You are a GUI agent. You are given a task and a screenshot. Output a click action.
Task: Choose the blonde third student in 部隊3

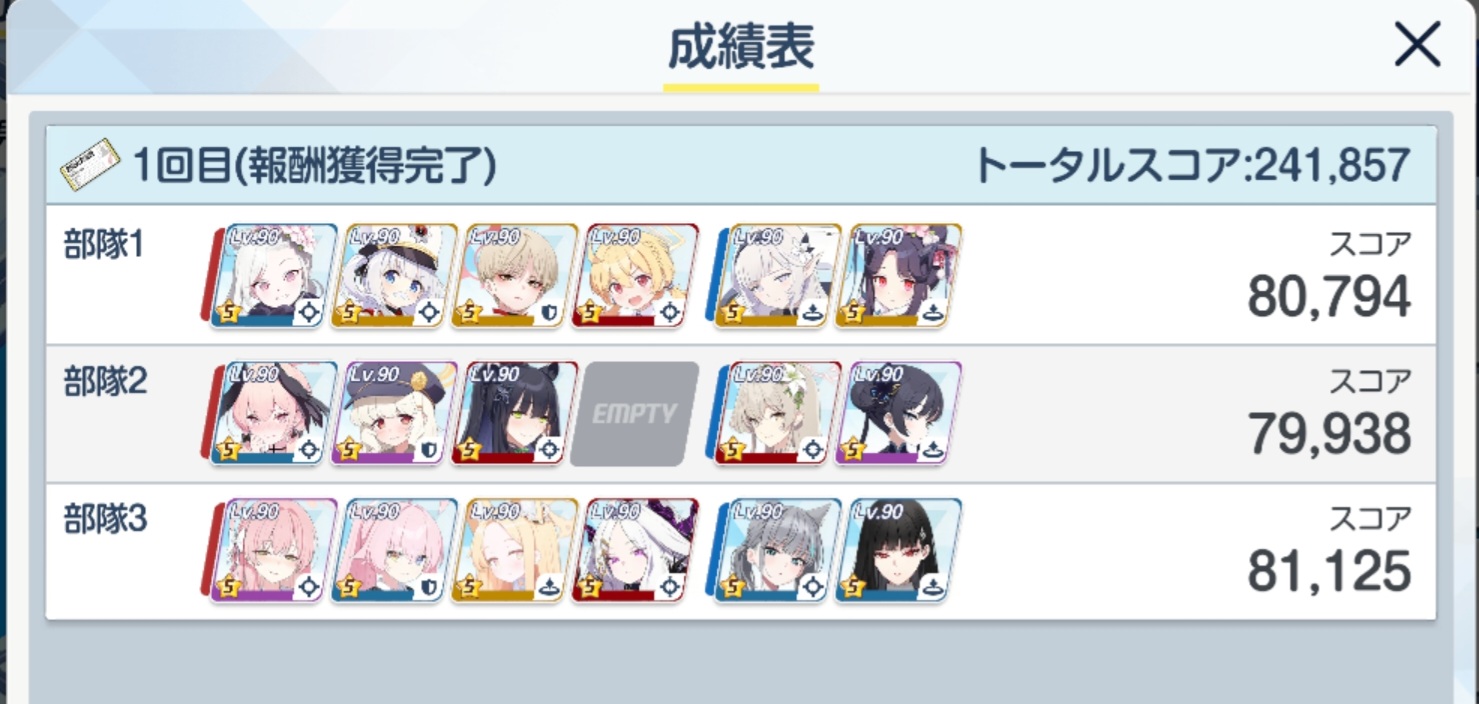[x=515, y=550]
